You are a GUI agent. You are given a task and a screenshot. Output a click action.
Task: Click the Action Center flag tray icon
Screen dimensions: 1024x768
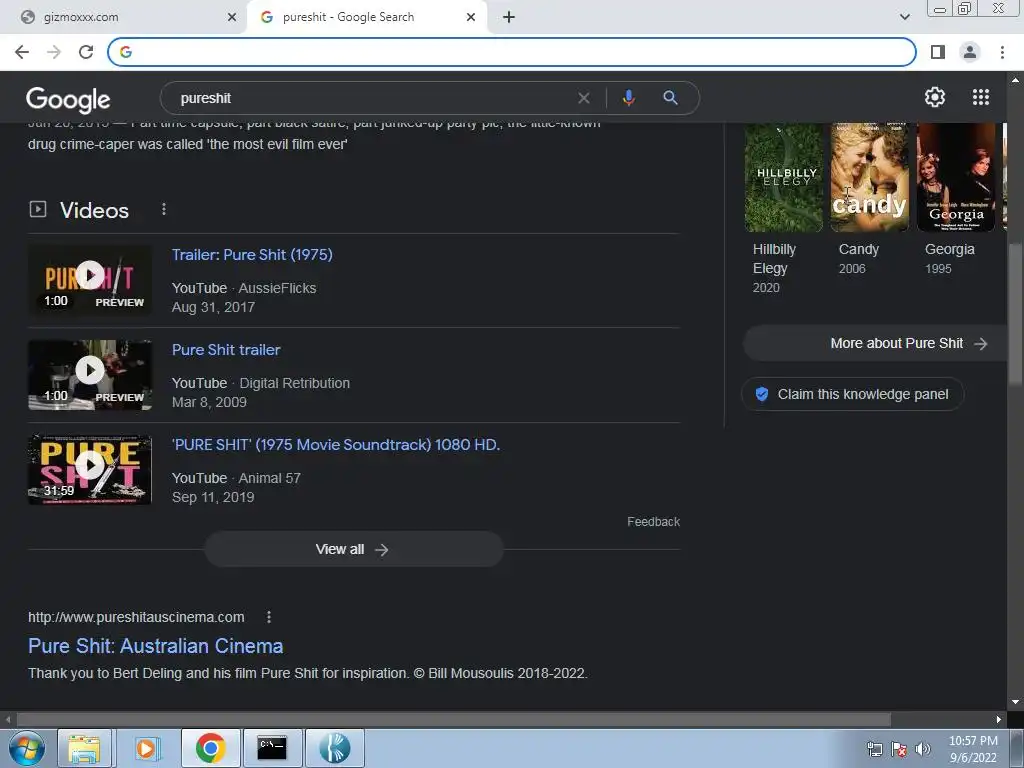899,749
